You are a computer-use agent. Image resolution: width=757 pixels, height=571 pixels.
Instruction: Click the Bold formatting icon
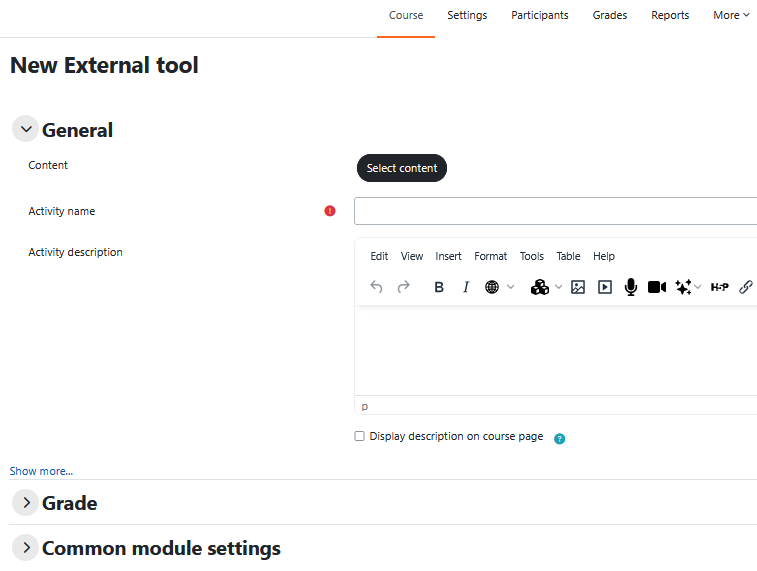[x=439, y=287]
